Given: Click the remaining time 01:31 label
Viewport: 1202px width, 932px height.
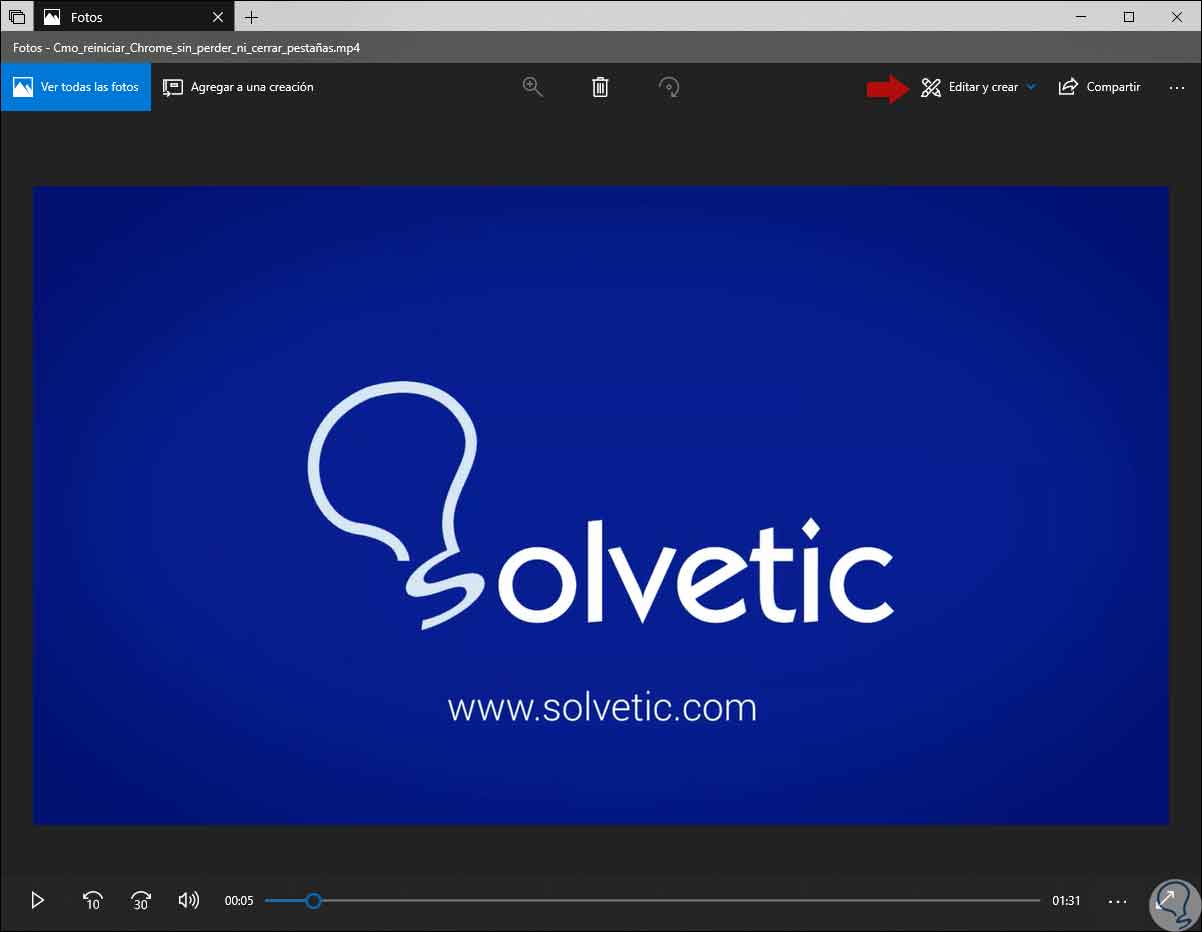Looking at the screenshot, I should [1066, 901].
